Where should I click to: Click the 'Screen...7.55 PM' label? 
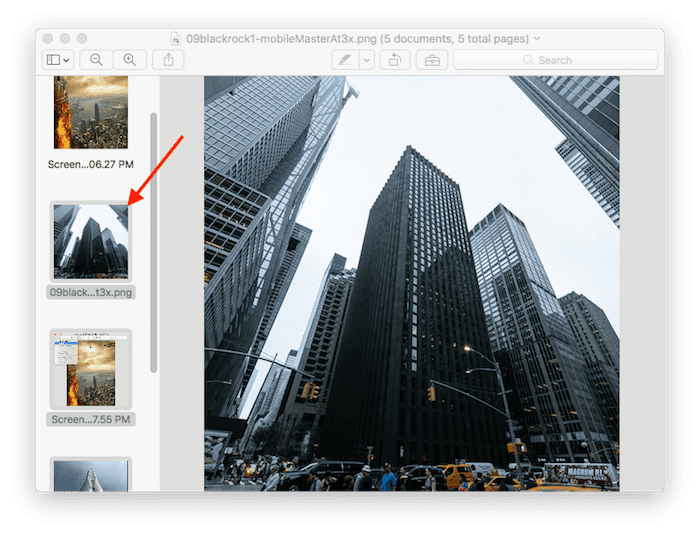tap(91, 420)
